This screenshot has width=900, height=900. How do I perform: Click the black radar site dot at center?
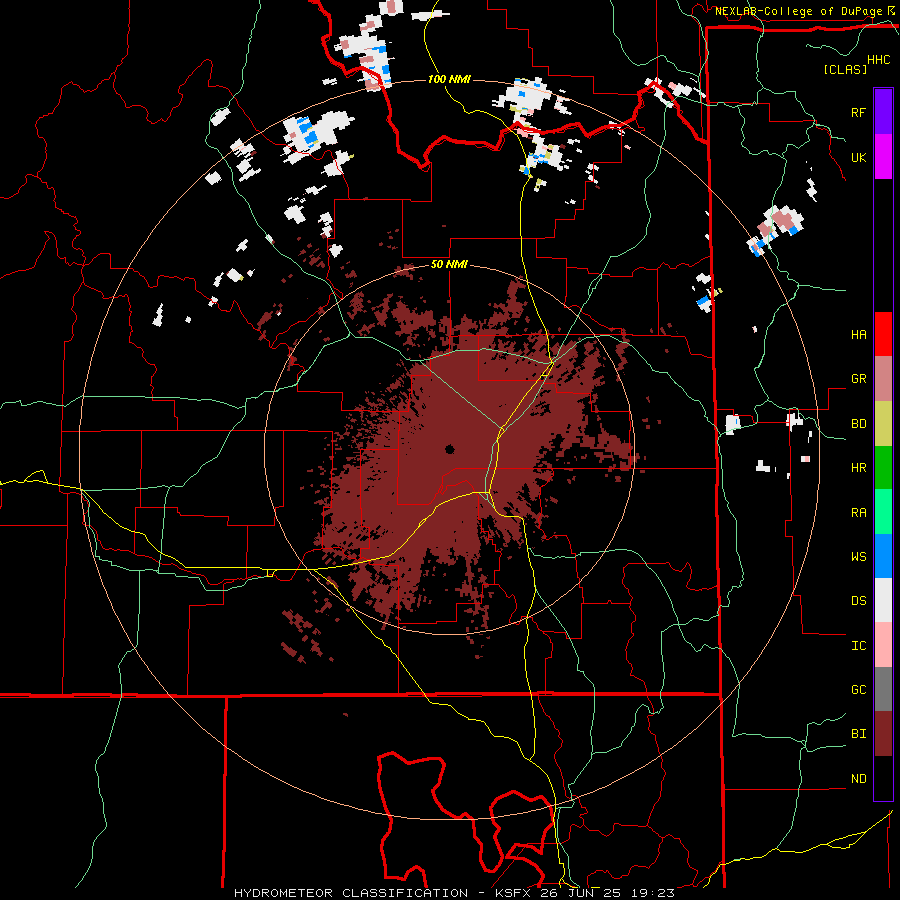tap(449, 449)
